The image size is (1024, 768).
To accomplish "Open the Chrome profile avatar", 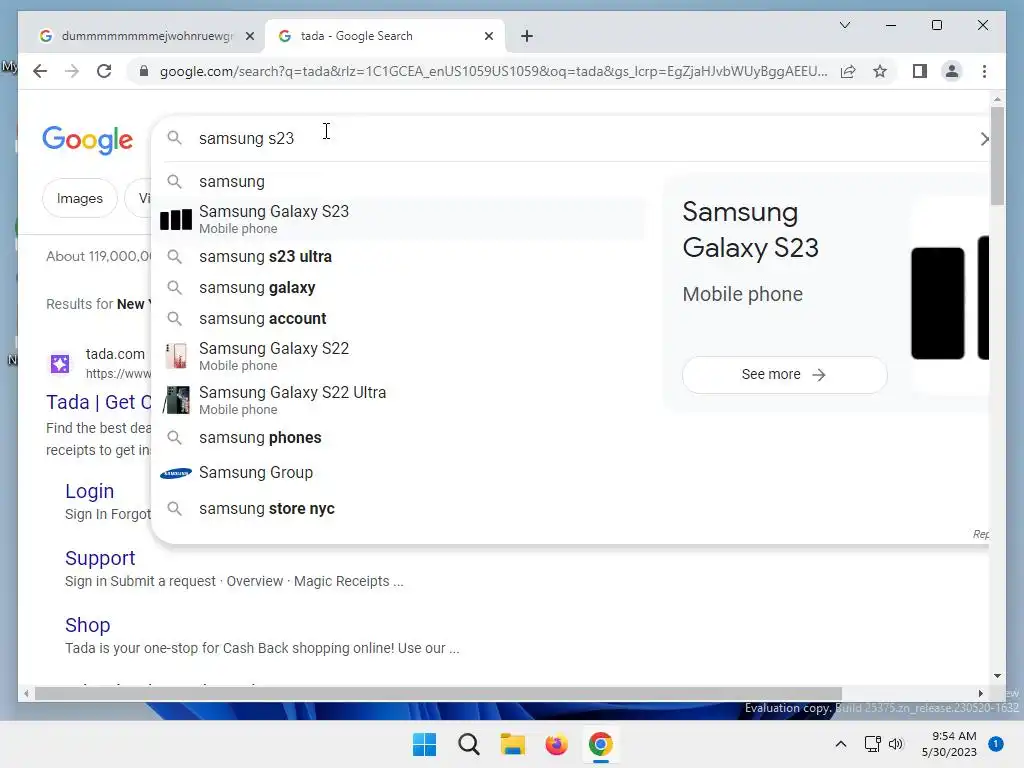I will (x=952, y=71).
